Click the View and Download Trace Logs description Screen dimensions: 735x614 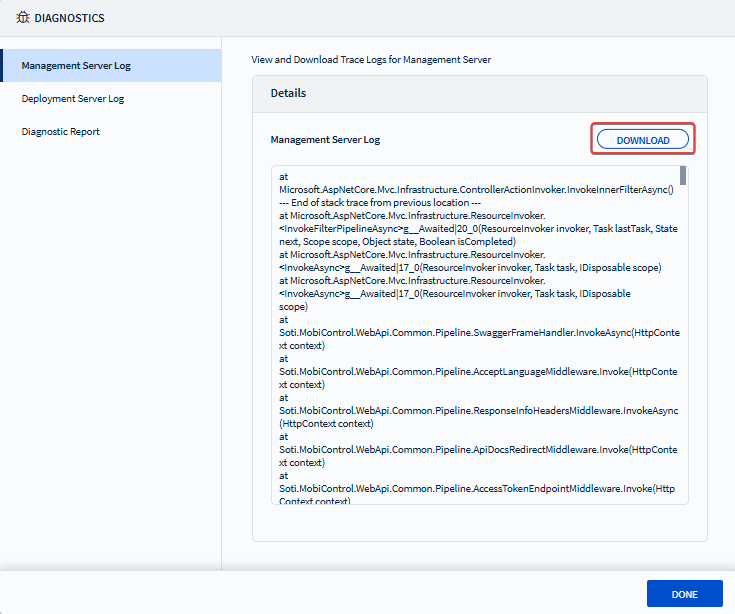(371, 60)
